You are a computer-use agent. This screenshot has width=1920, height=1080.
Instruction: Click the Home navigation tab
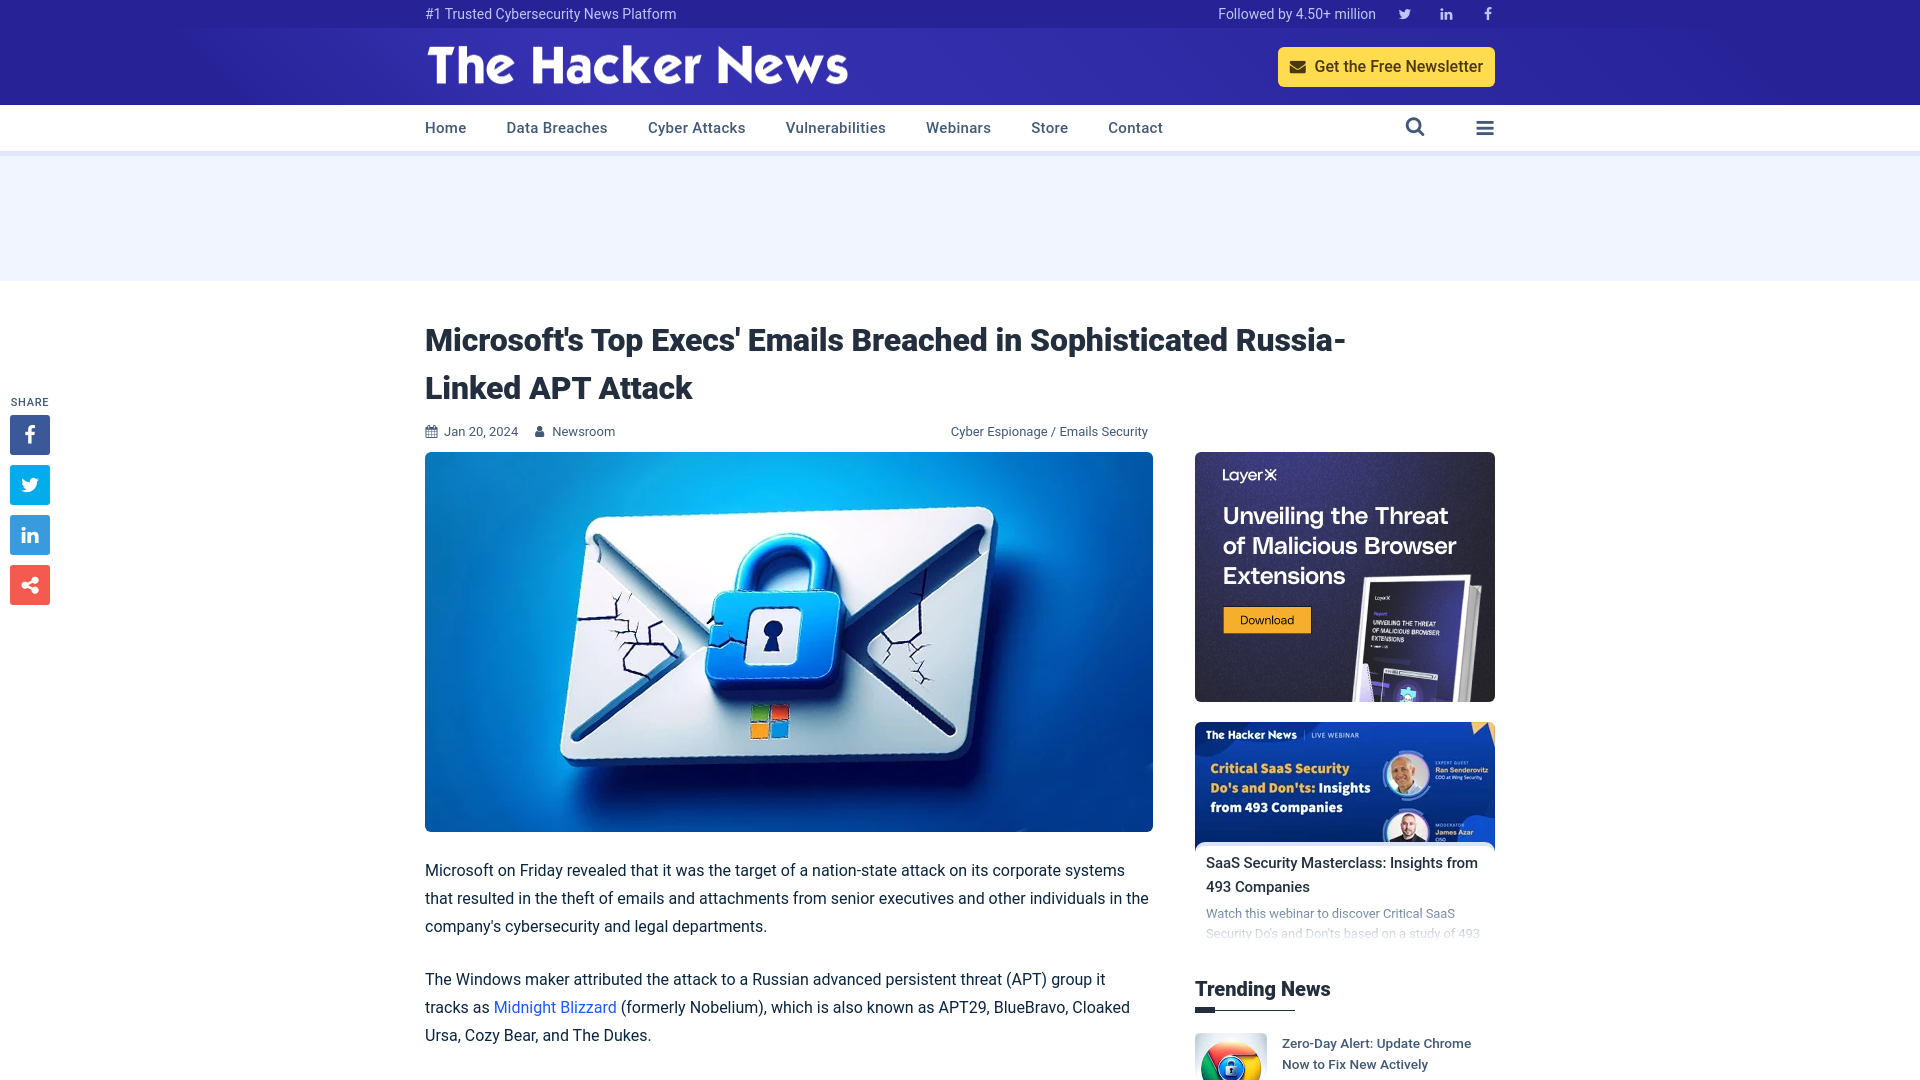[444, 127]
